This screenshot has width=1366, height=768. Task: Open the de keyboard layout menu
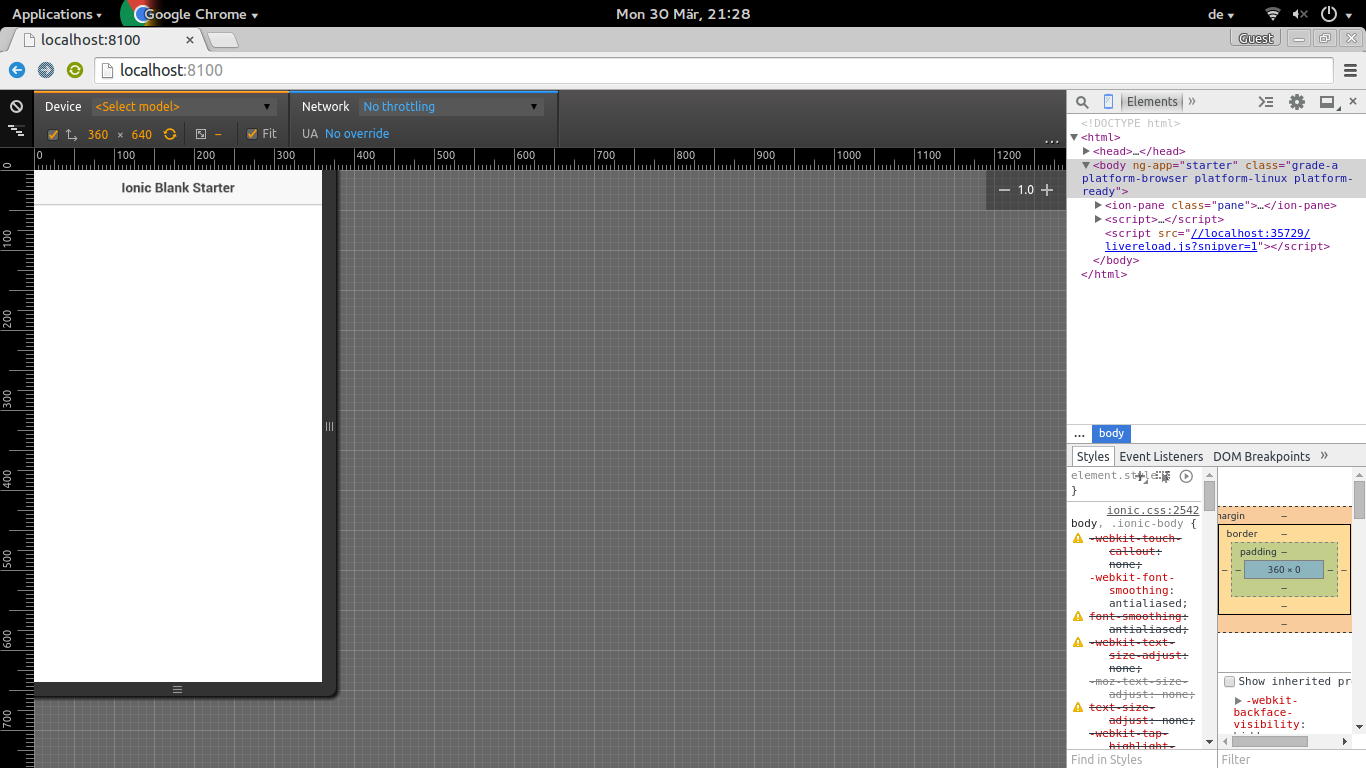point(1221,14)
